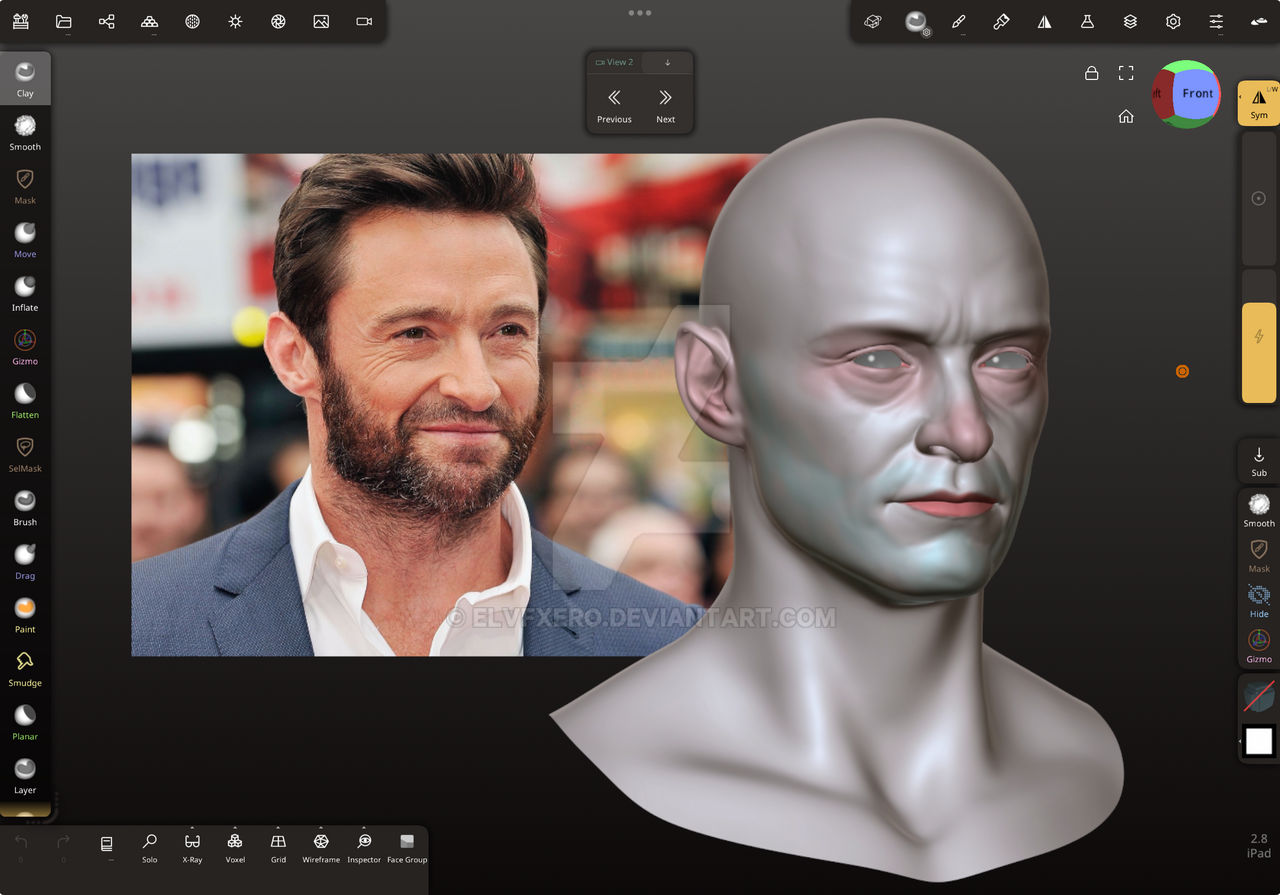Click the home reset view icon

[x=1126, y=116]
